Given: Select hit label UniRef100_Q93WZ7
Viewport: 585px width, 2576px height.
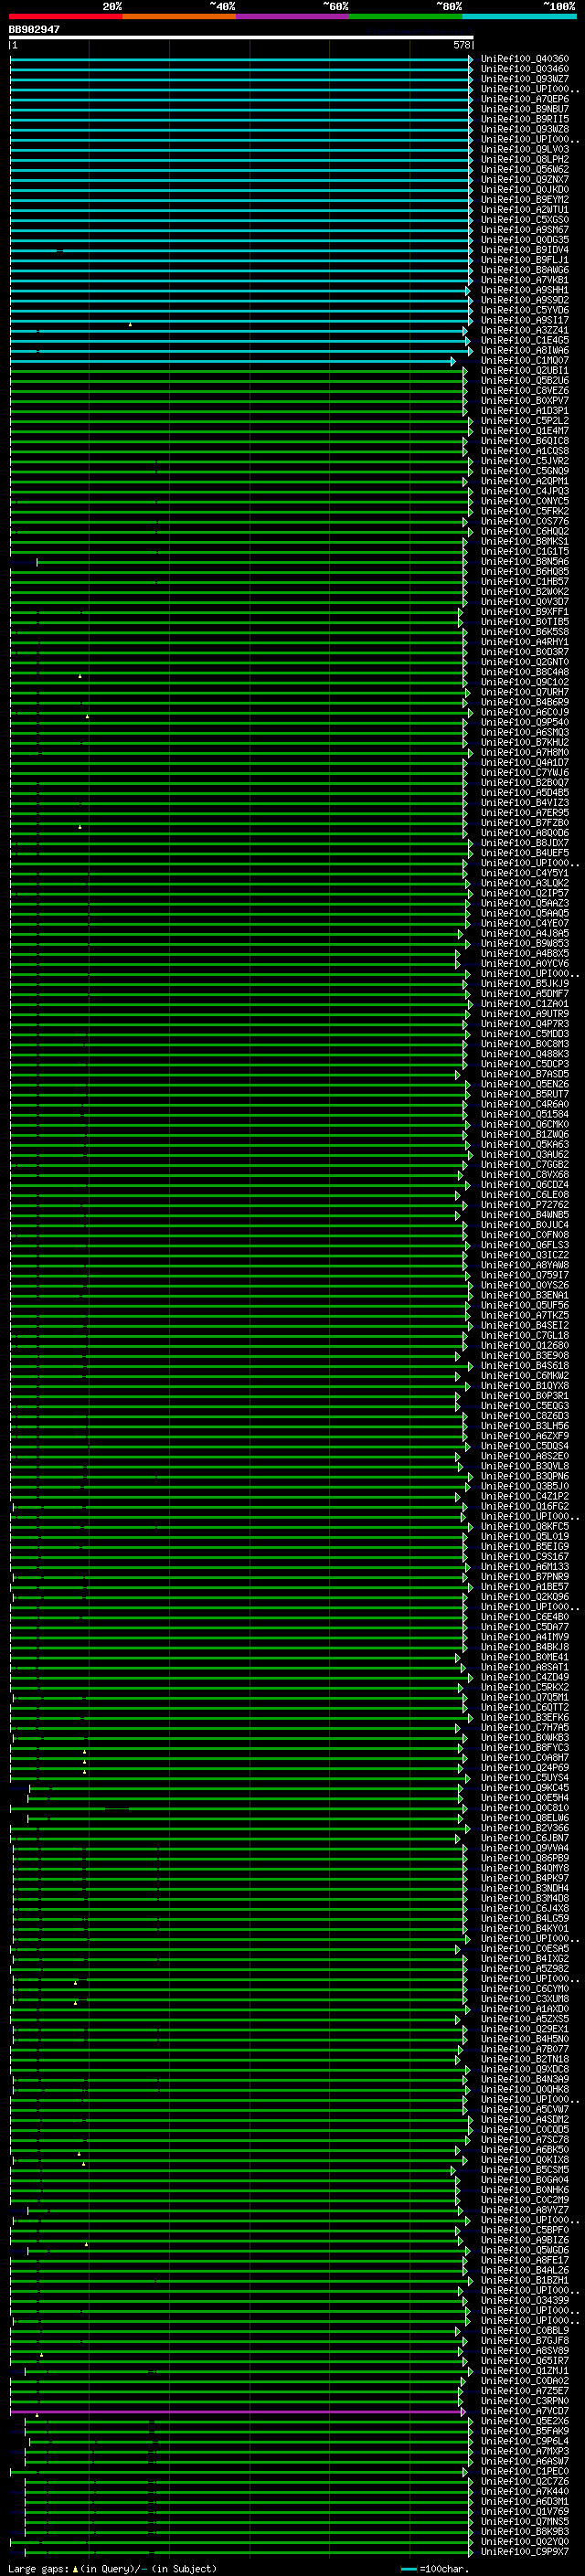Looking at the screenshot, I should click(x=525, y=80).
